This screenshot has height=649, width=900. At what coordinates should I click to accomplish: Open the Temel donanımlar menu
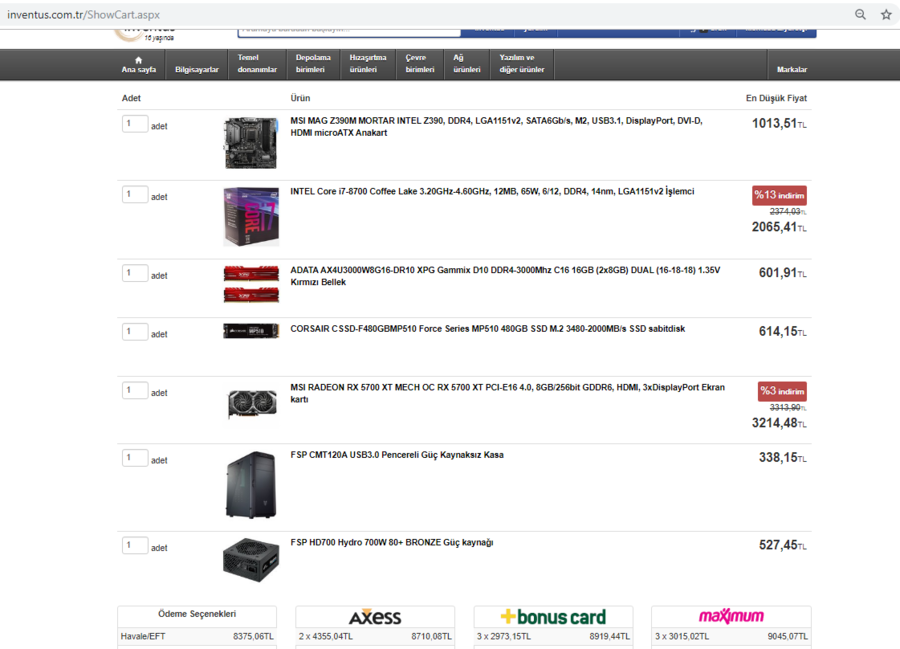tap(257, 64)
